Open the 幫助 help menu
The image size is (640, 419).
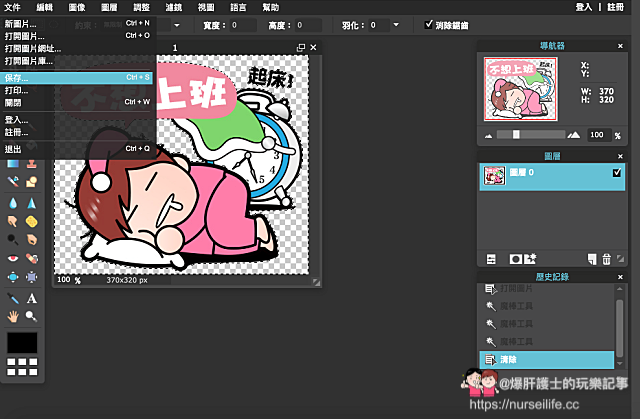click(x=271, y=7)
